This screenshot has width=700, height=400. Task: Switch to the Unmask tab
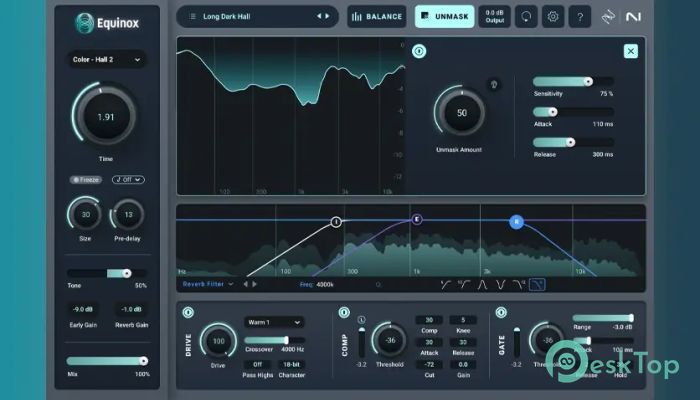point(444,16)
